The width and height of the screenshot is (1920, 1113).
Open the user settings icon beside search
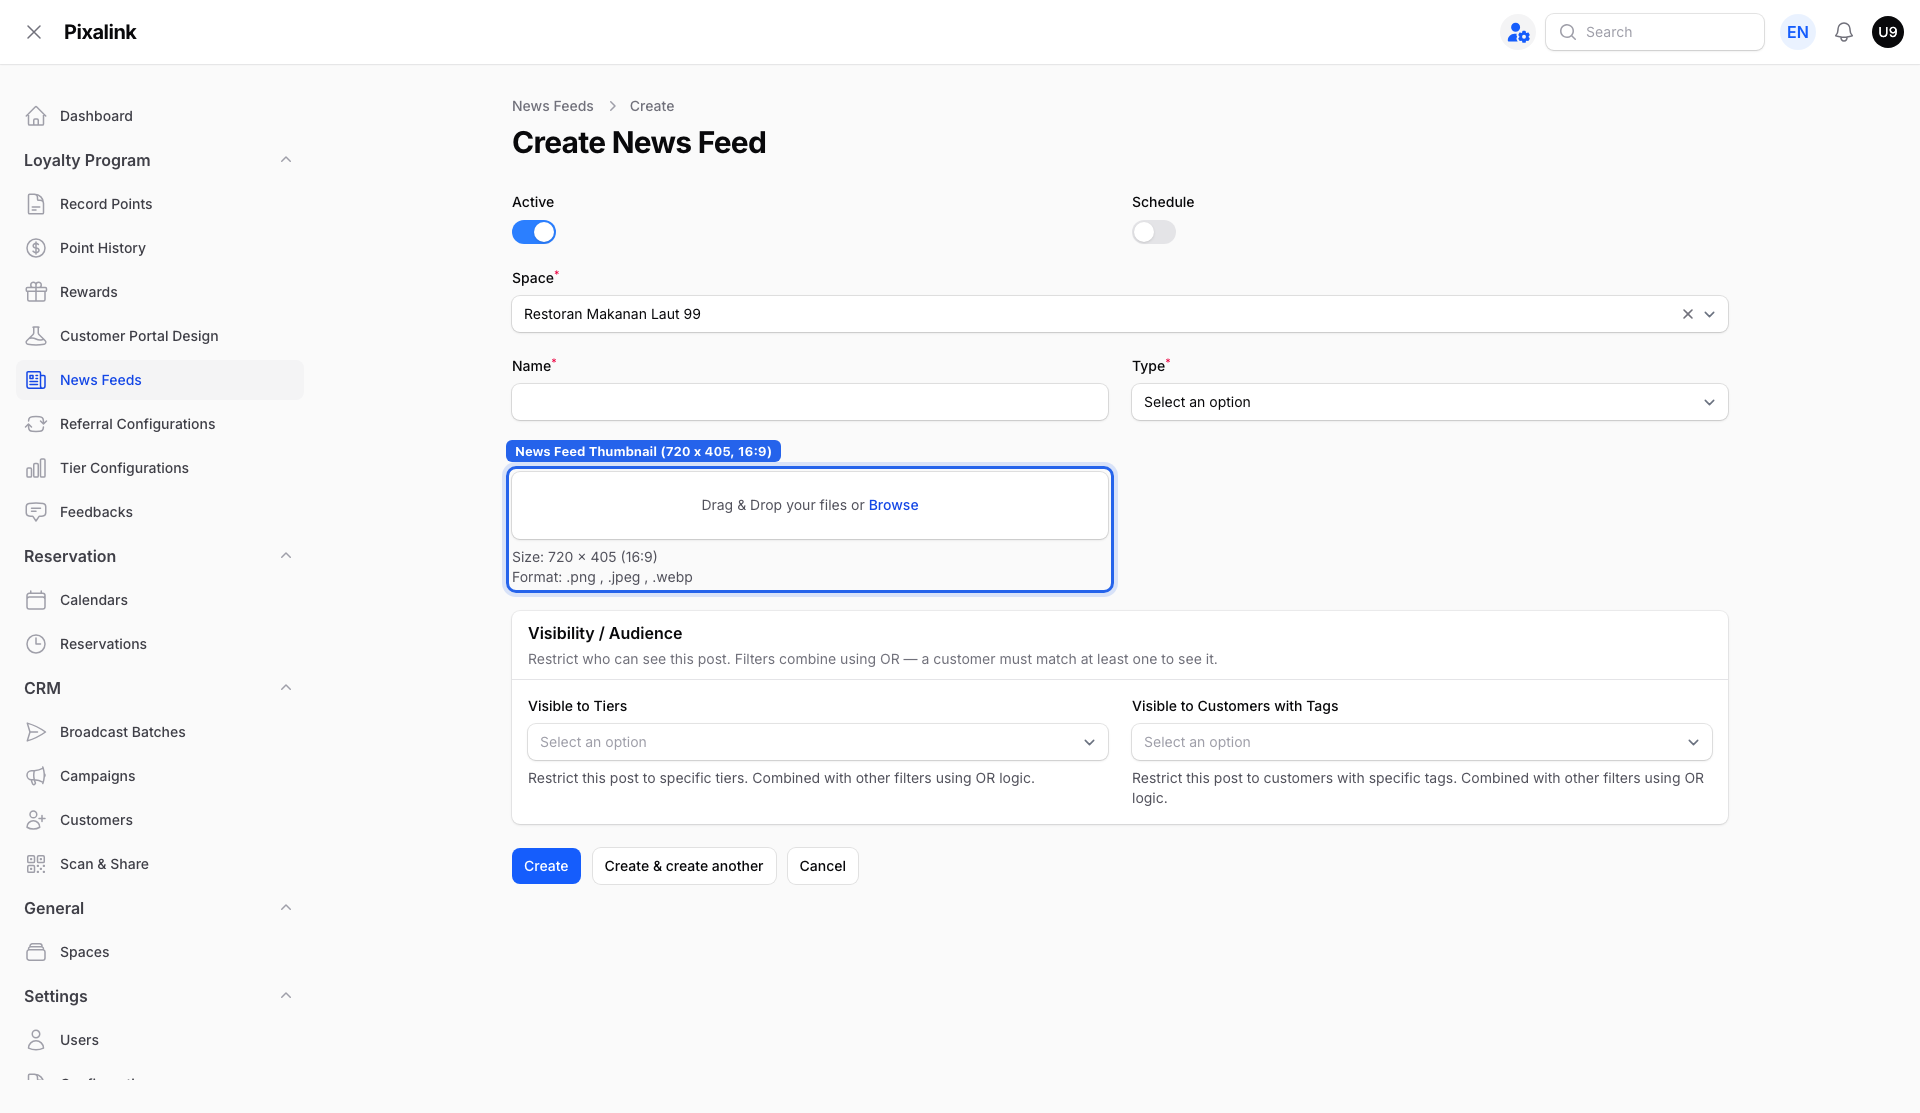pos(1518,32)
